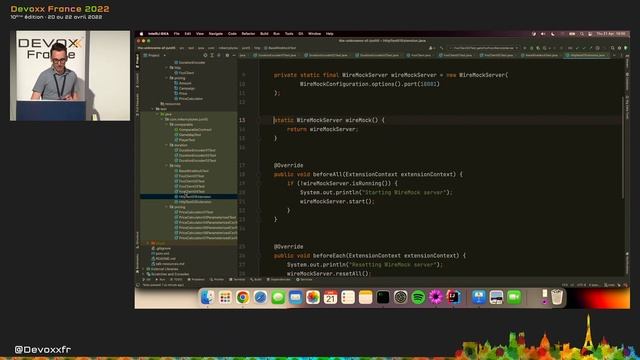Open the Navigate menu
The height and width of the screenshot is (360, 640).
pyautogui.click(x=216, y=34)
